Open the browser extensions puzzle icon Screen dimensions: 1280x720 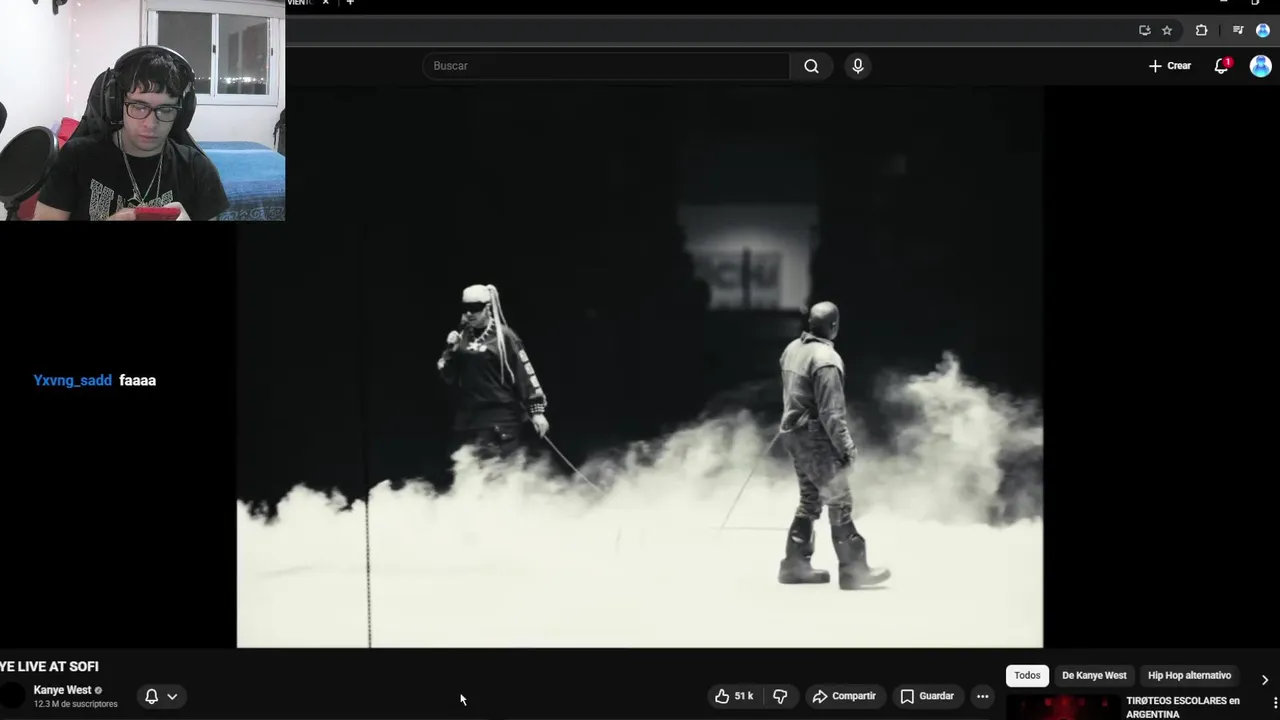pyautogui.click(x=1201, y=30)
